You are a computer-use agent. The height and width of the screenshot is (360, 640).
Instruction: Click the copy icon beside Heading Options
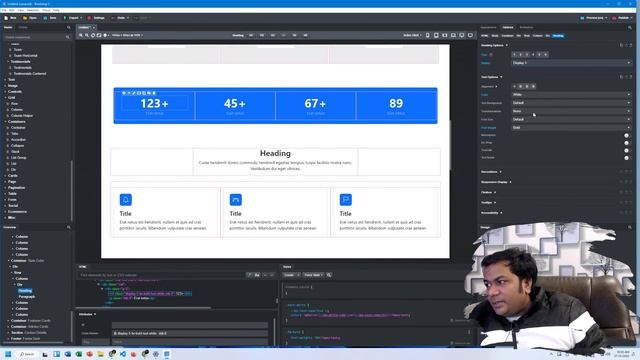point(621,45)
